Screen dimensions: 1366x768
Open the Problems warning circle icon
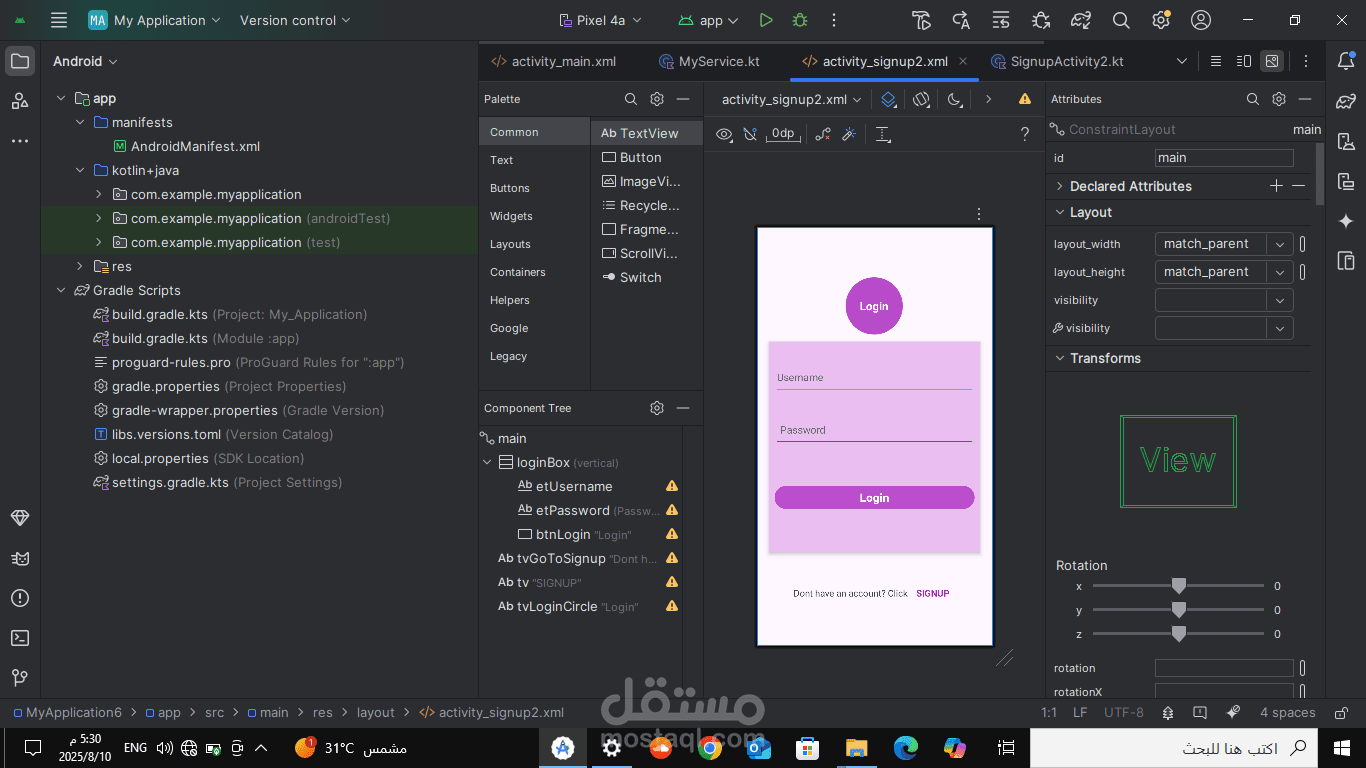(20, 598)
